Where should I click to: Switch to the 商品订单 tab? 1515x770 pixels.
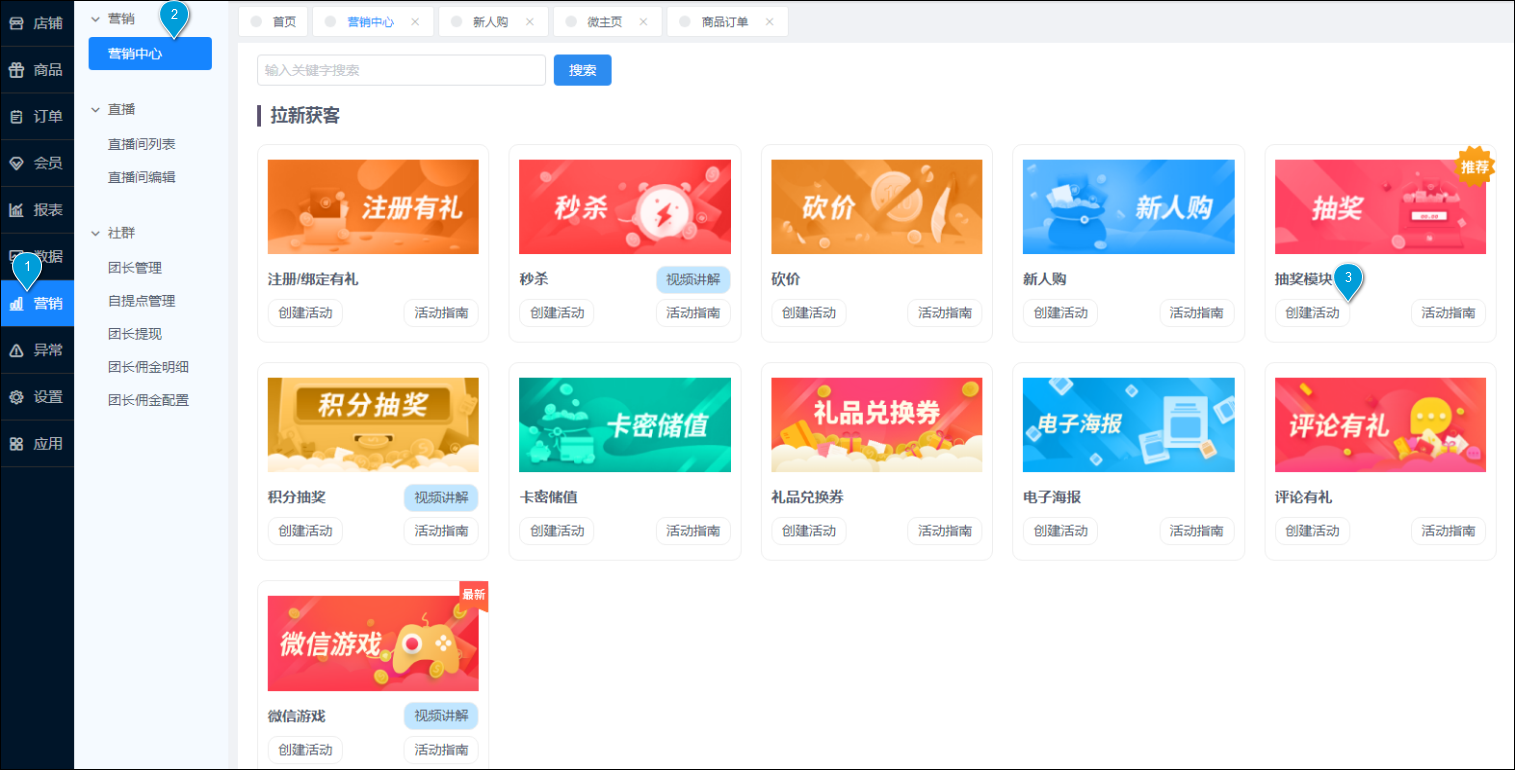pyautogui.click(x=726, y=22)
